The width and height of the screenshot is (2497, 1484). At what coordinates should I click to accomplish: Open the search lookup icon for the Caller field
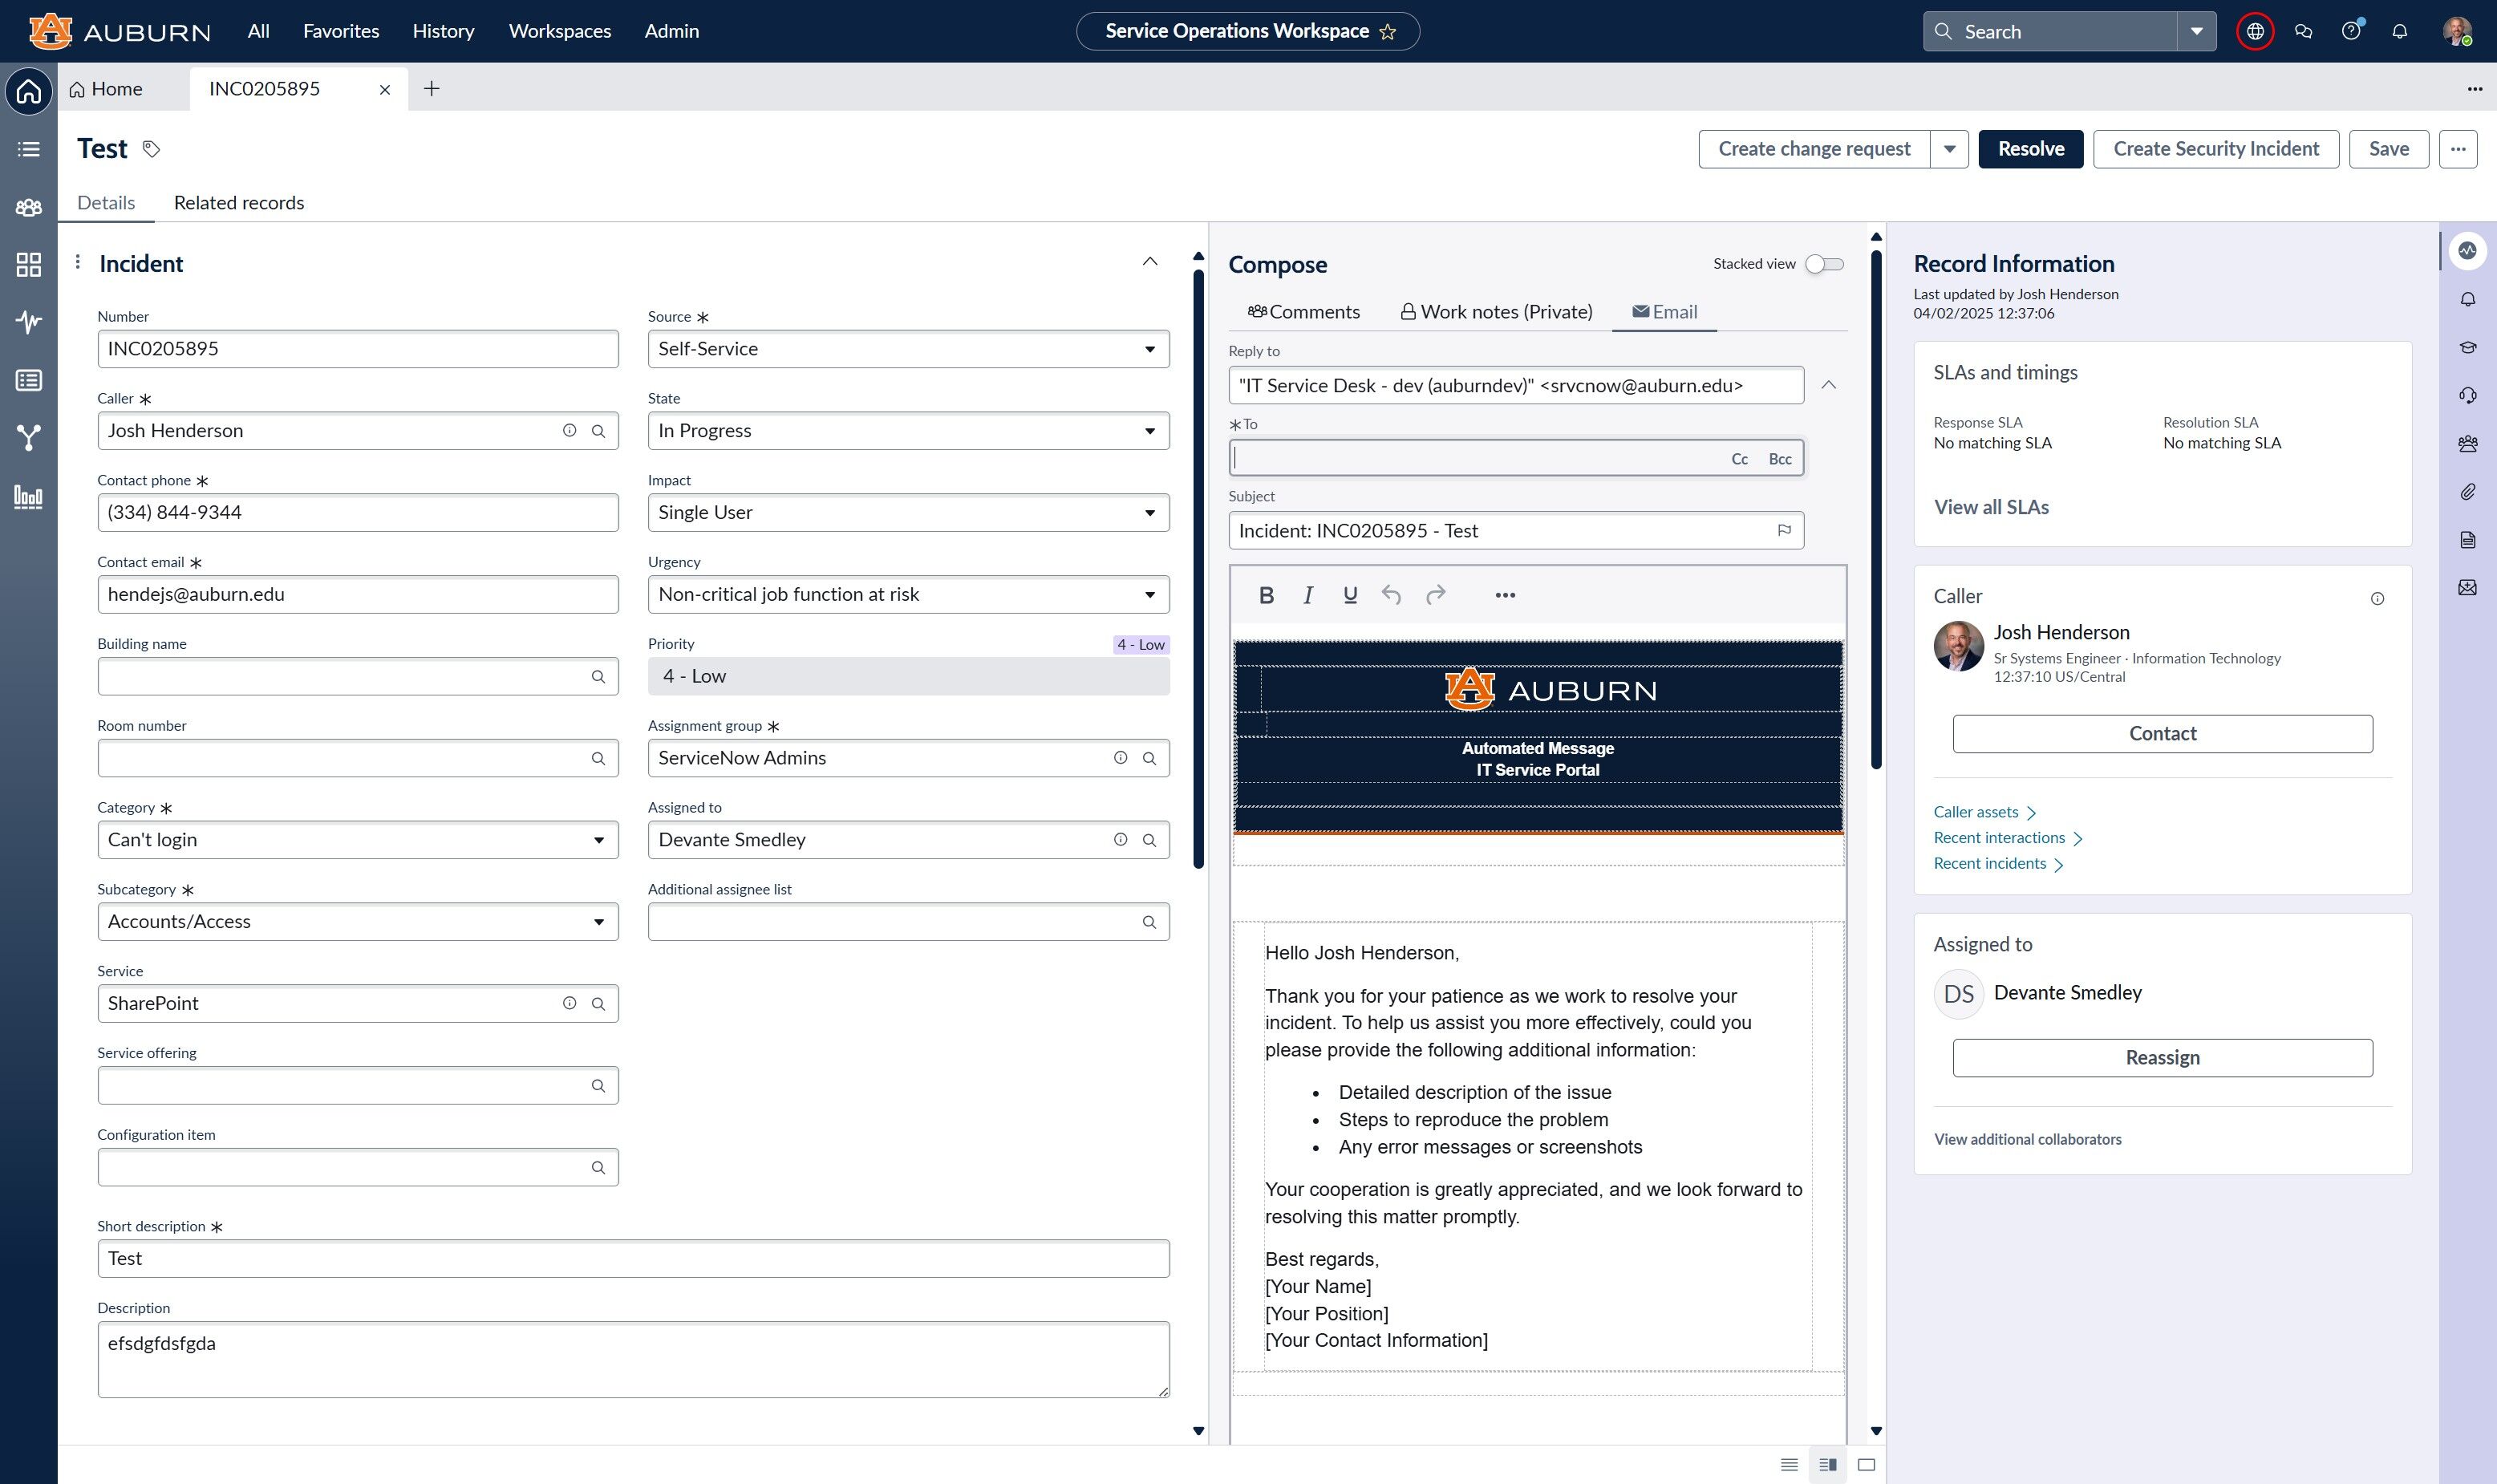tap(598, 431)
